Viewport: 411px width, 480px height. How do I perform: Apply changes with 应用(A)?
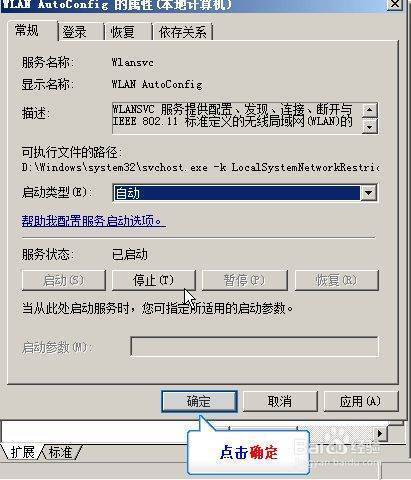click(361, 401)
